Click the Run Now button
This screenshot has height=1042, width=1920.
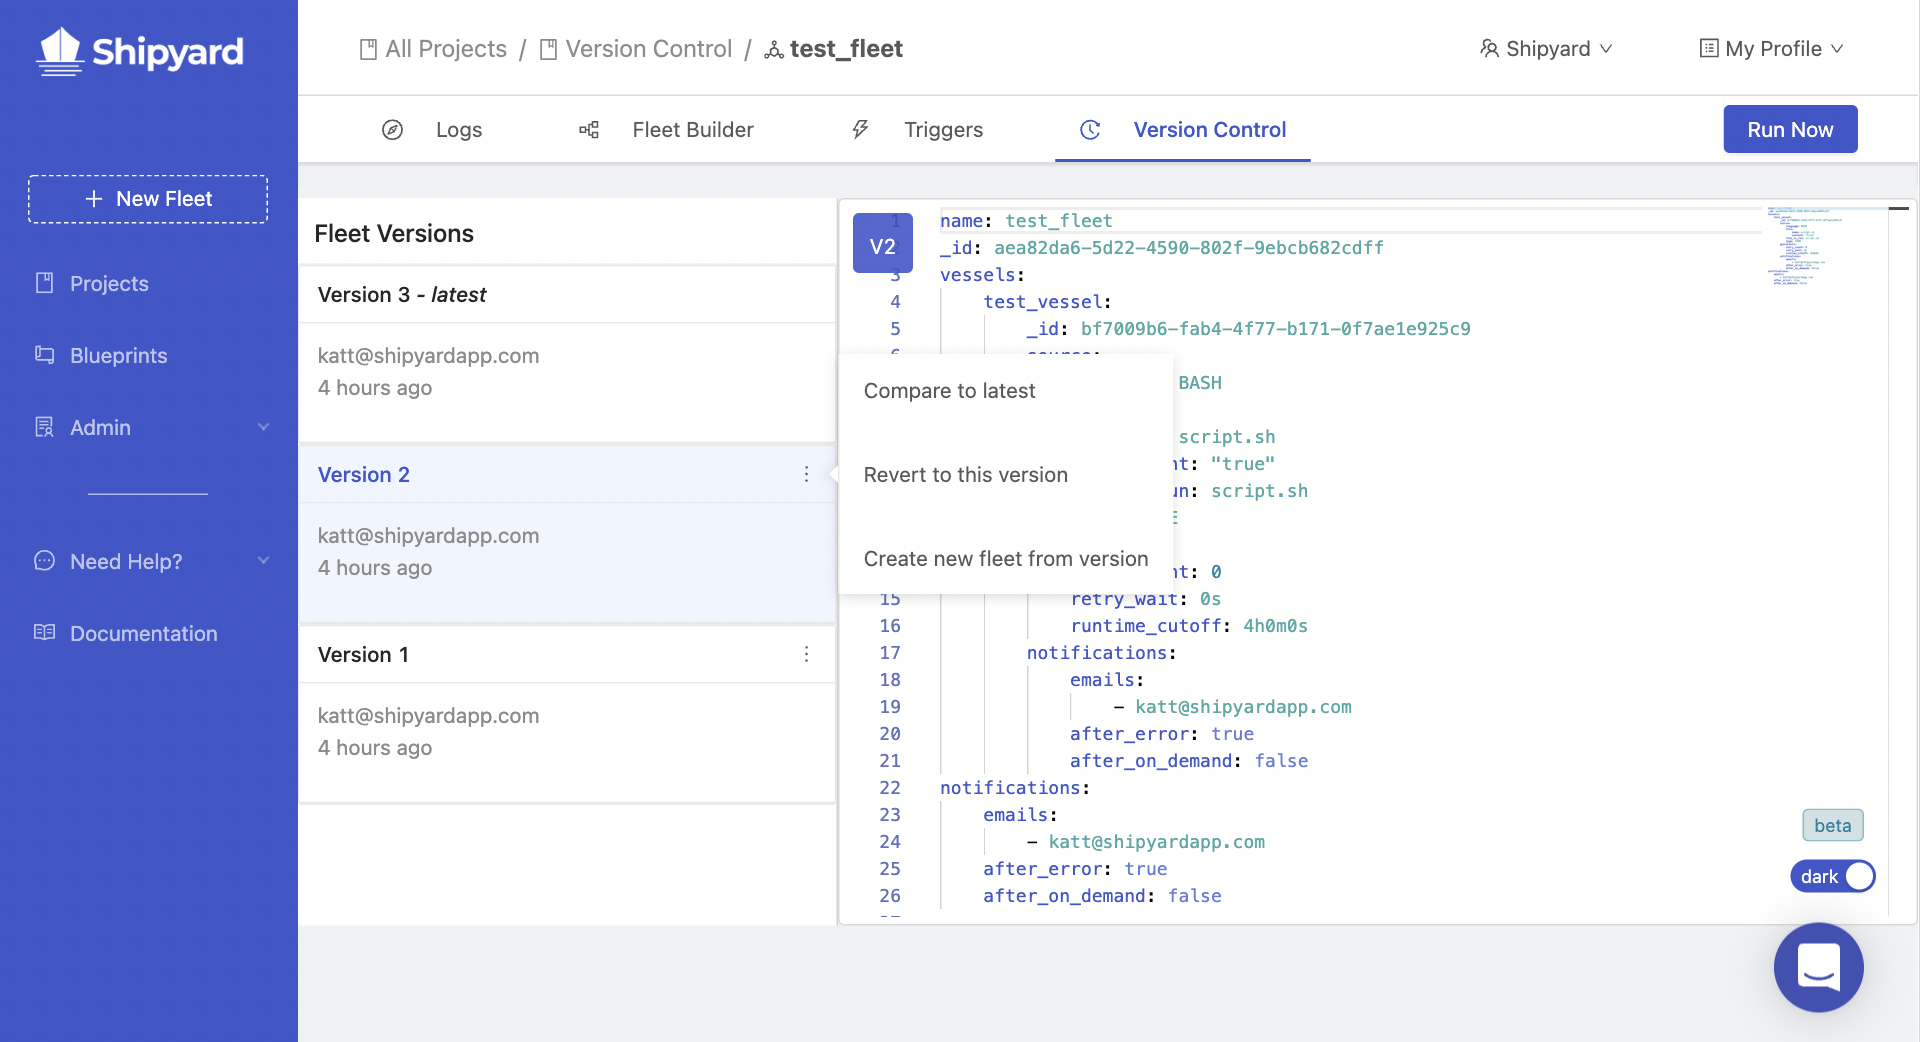point(1790,129)
